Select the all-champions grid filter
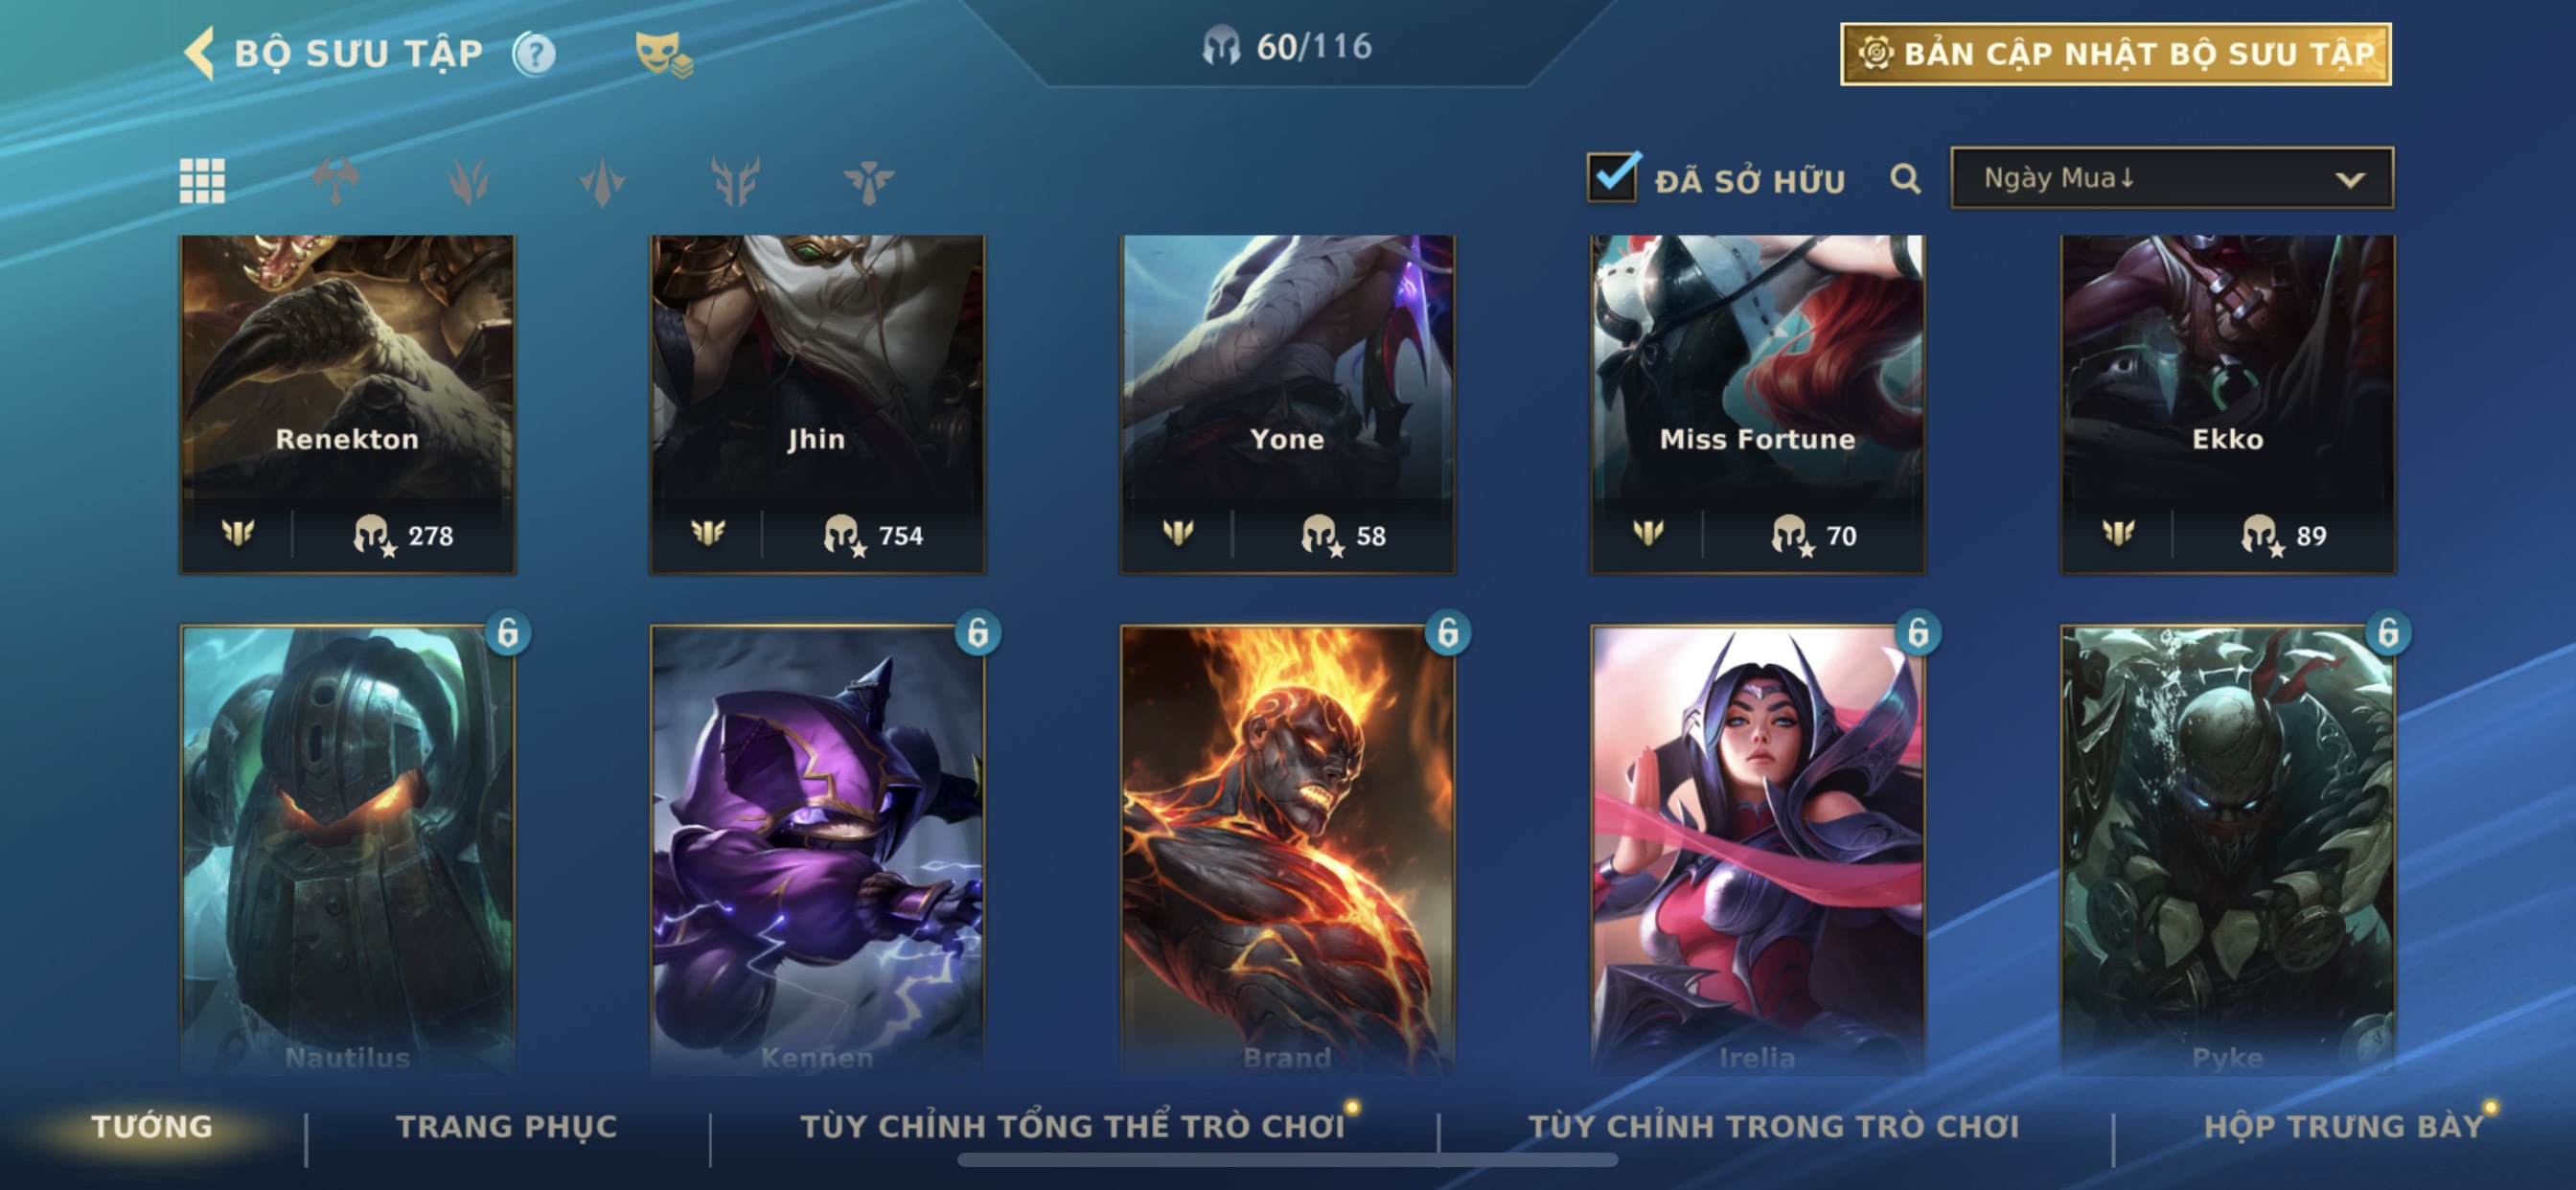Viewport: 2576px width, 1190px height. point(202,181)
